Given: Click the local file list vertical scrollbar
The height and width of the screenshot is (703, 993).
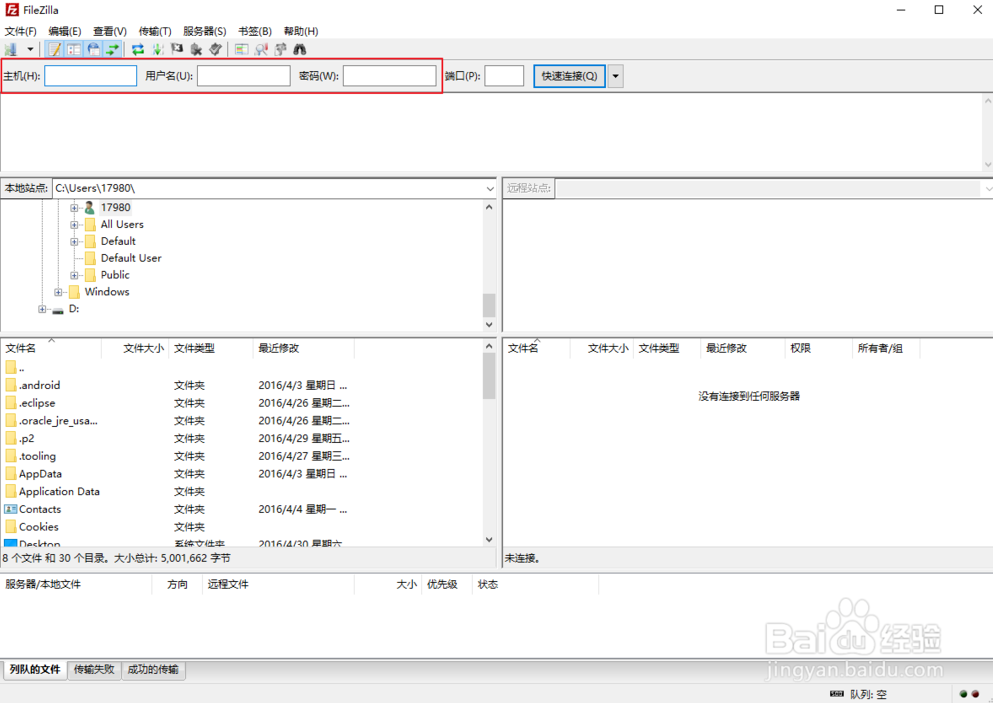Looking at the screenshot, I should coord(489,450).
